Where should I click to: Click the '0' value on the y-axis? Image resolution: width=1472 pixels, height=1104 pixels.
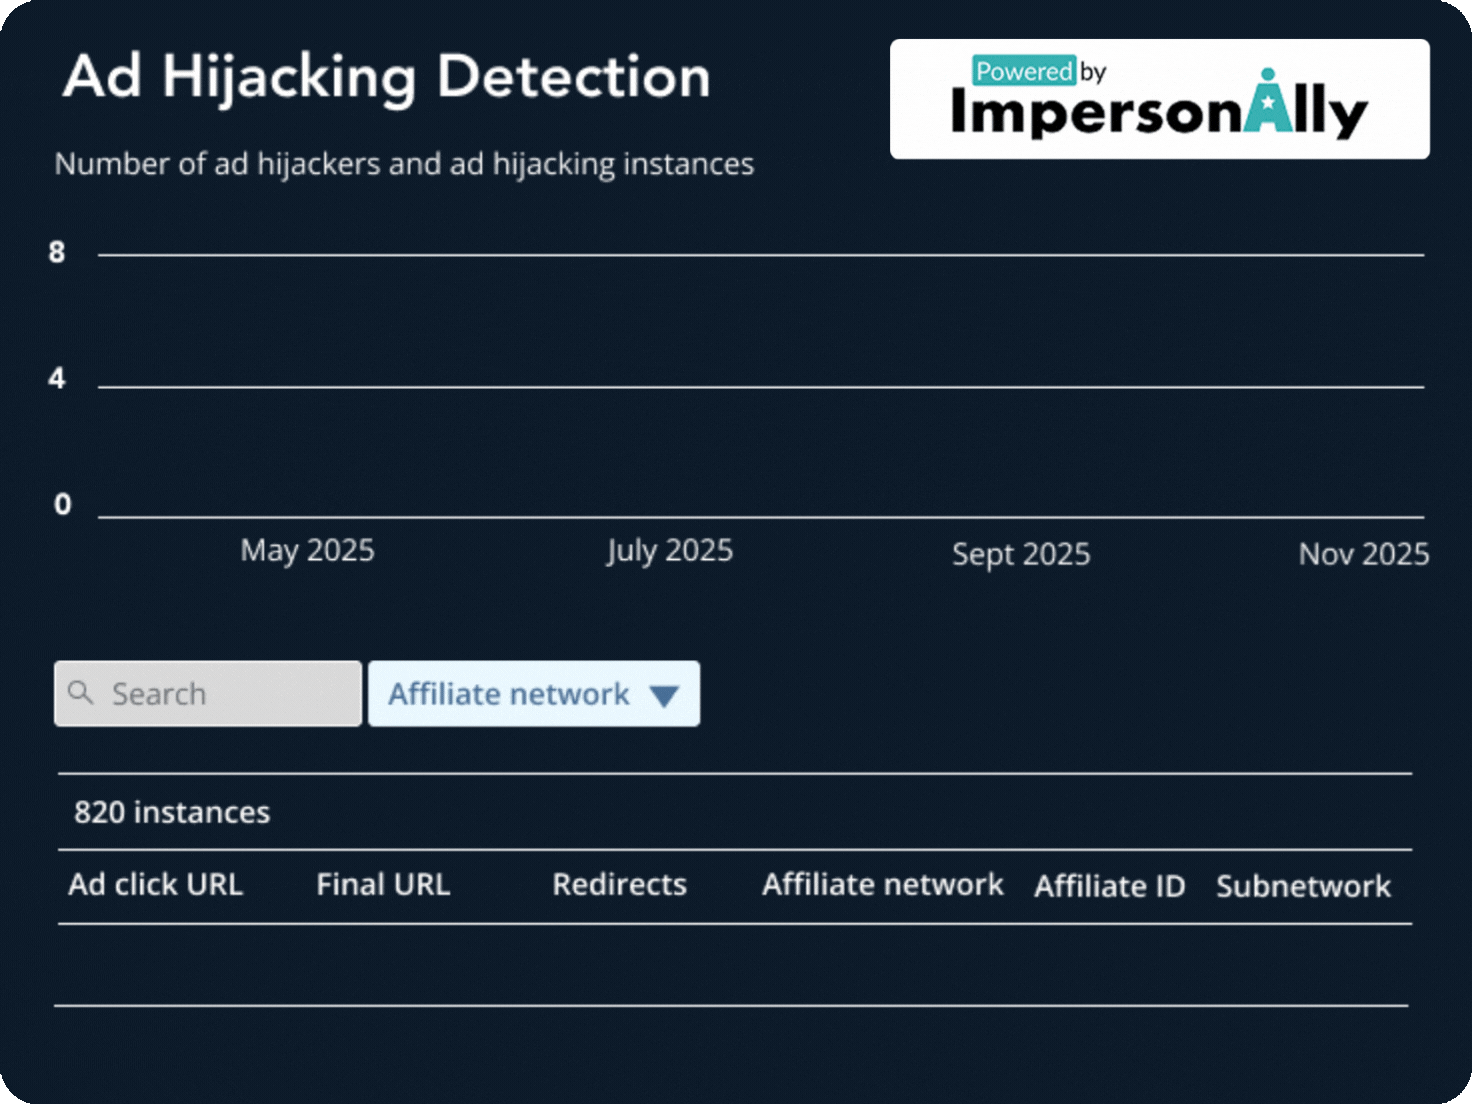click(61, 505)
